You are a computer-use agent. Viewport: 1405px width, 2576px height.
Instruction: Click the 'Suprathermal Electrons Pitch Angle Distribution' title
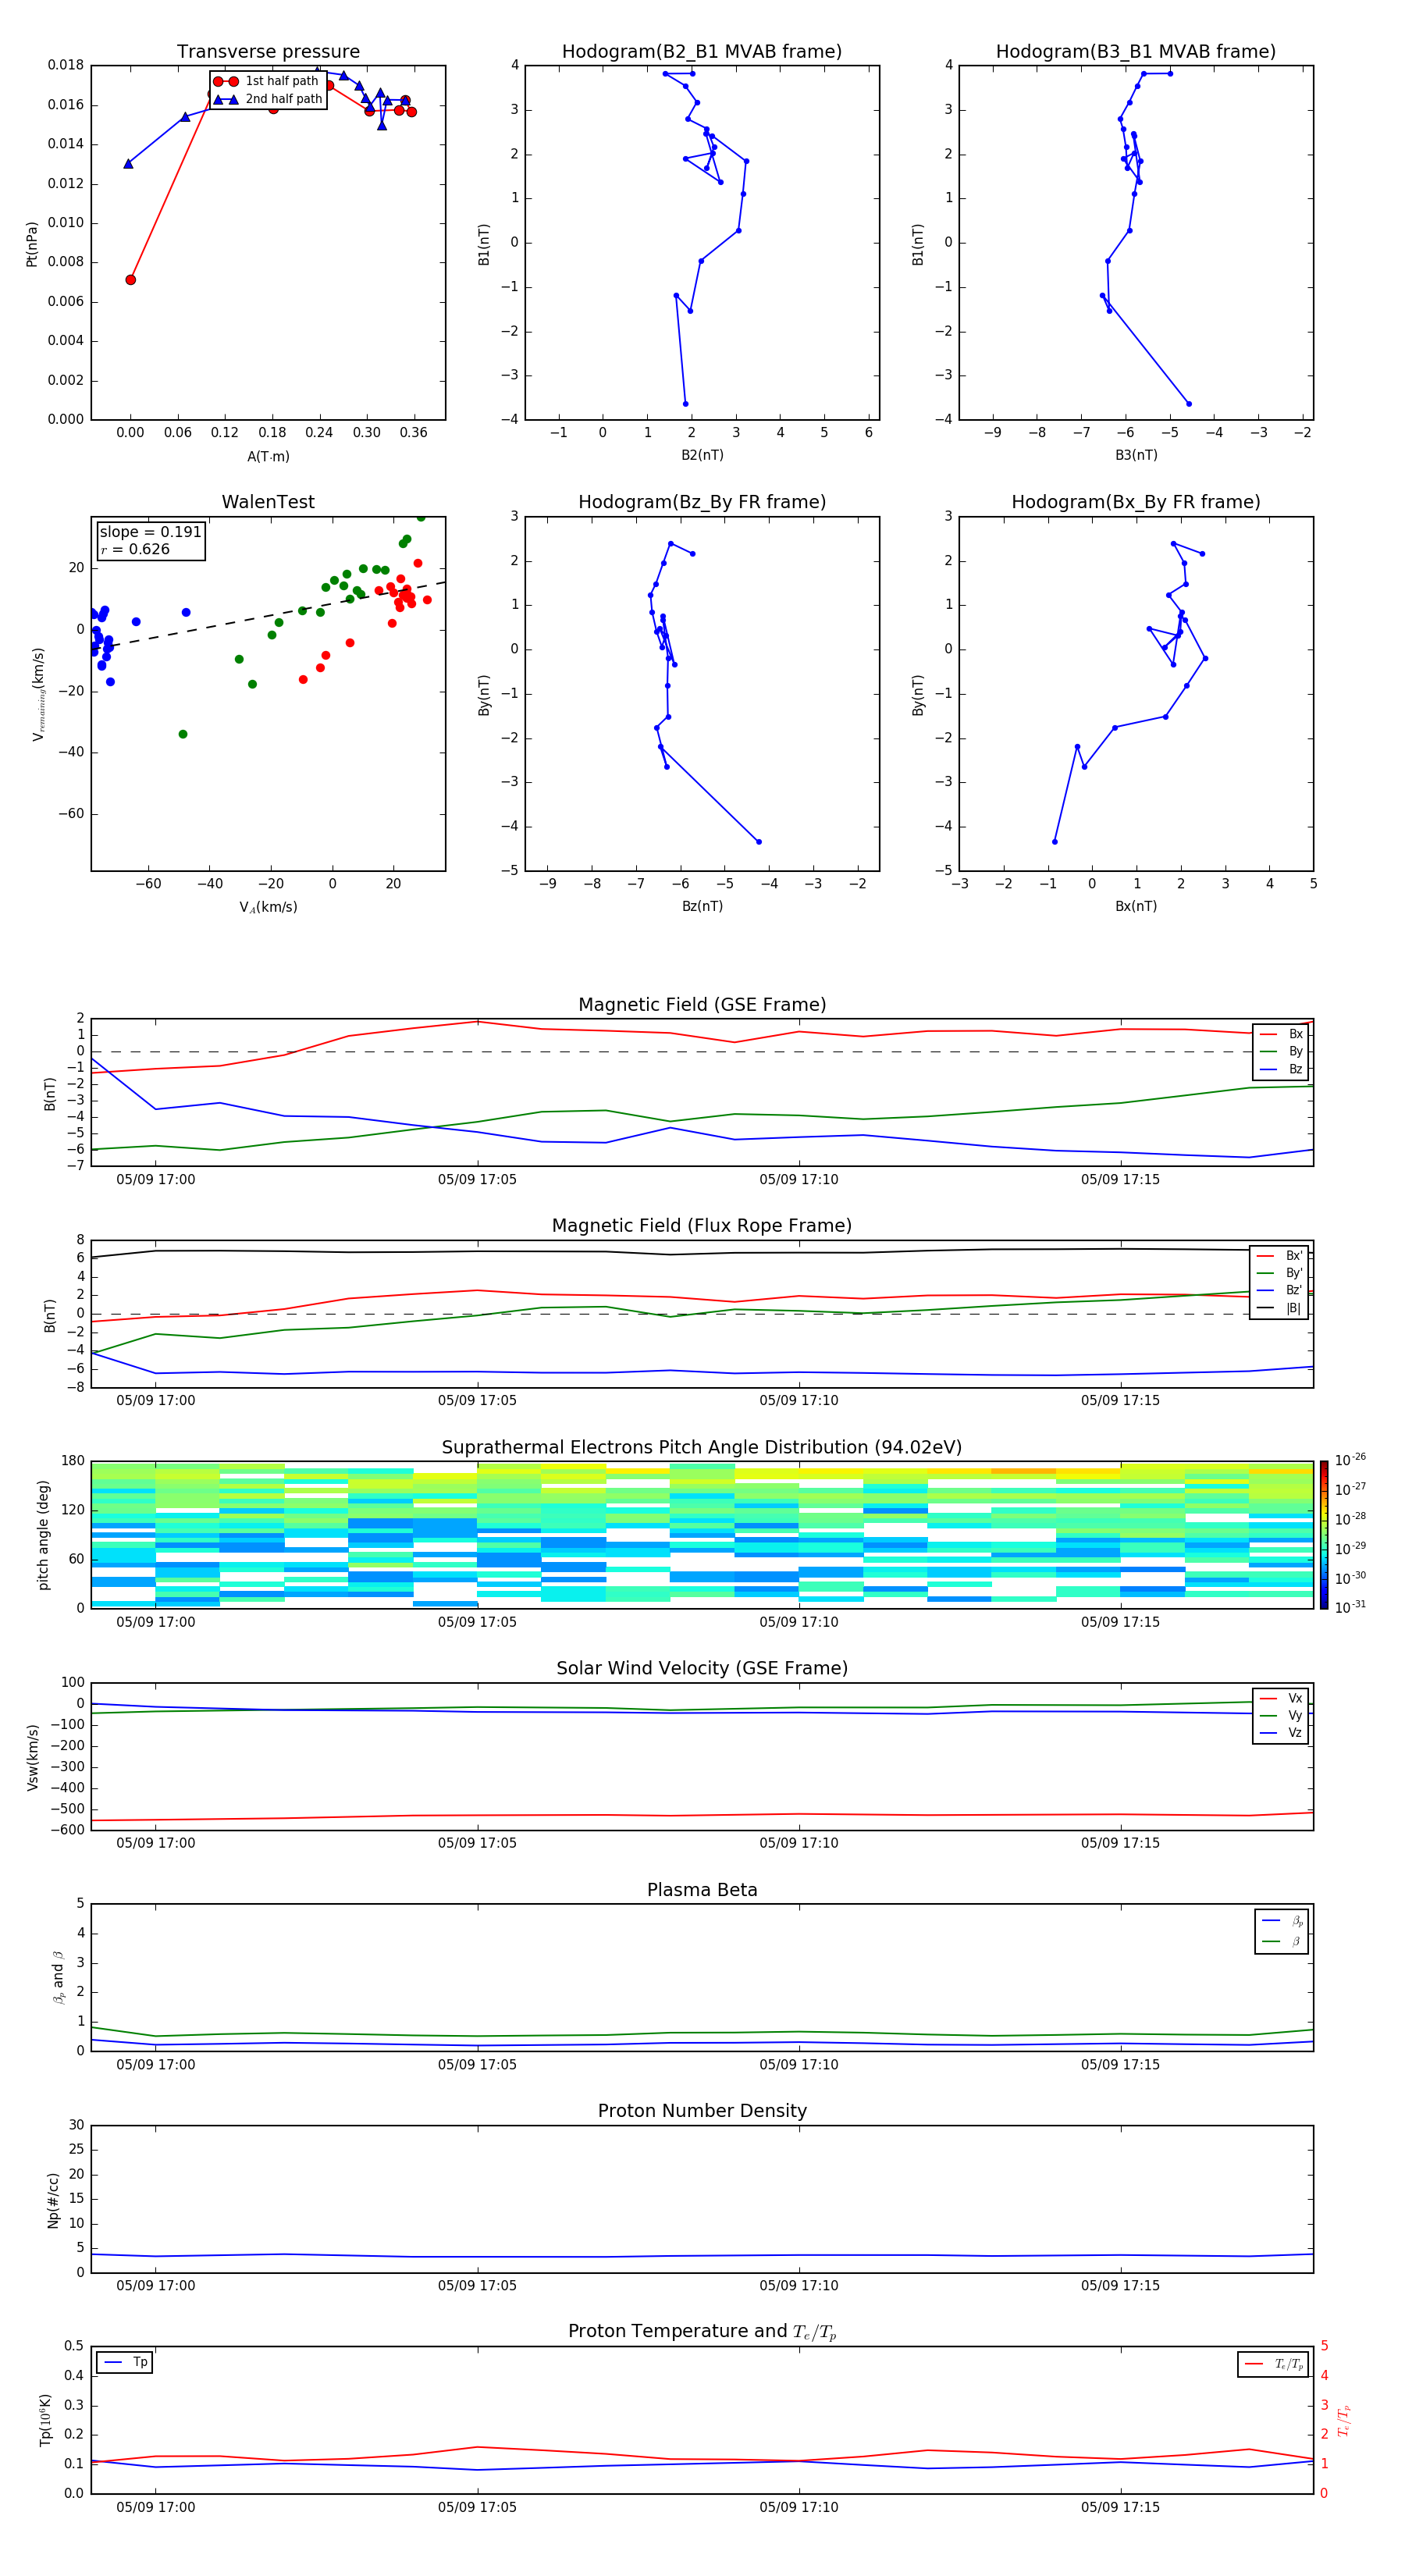coord(702,1448)
